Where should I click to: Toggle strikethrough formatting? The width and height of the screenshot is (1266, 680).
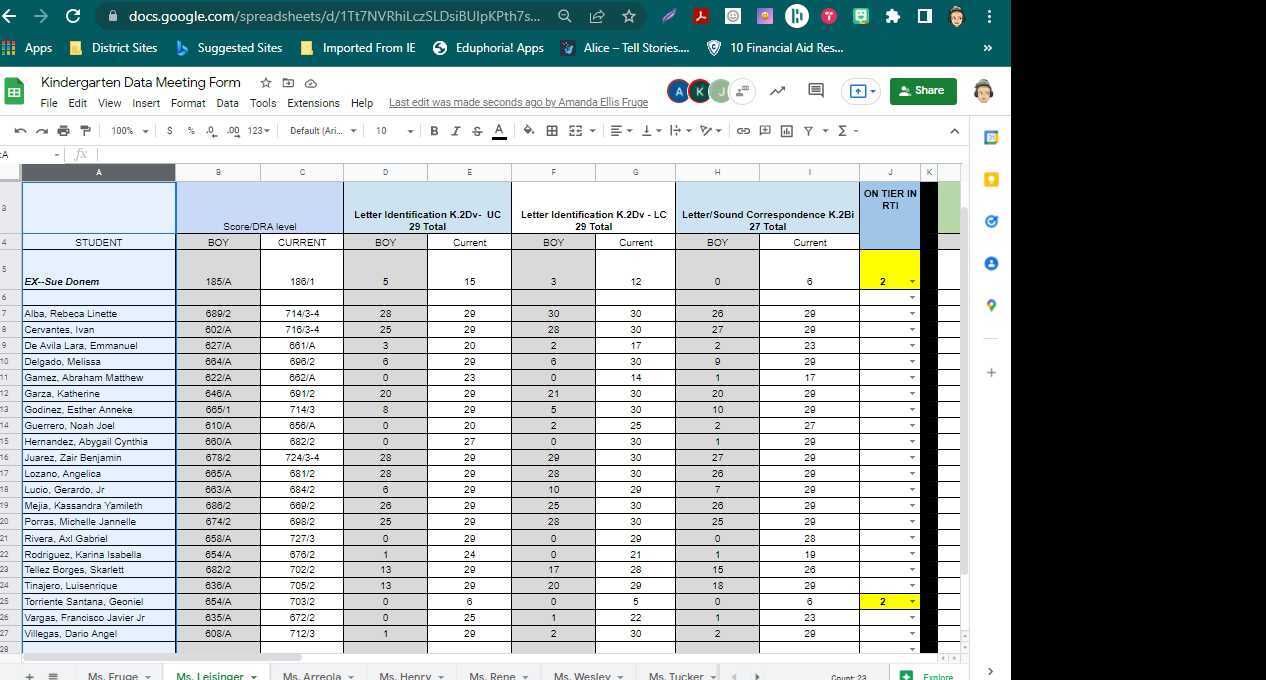[477, 131]
